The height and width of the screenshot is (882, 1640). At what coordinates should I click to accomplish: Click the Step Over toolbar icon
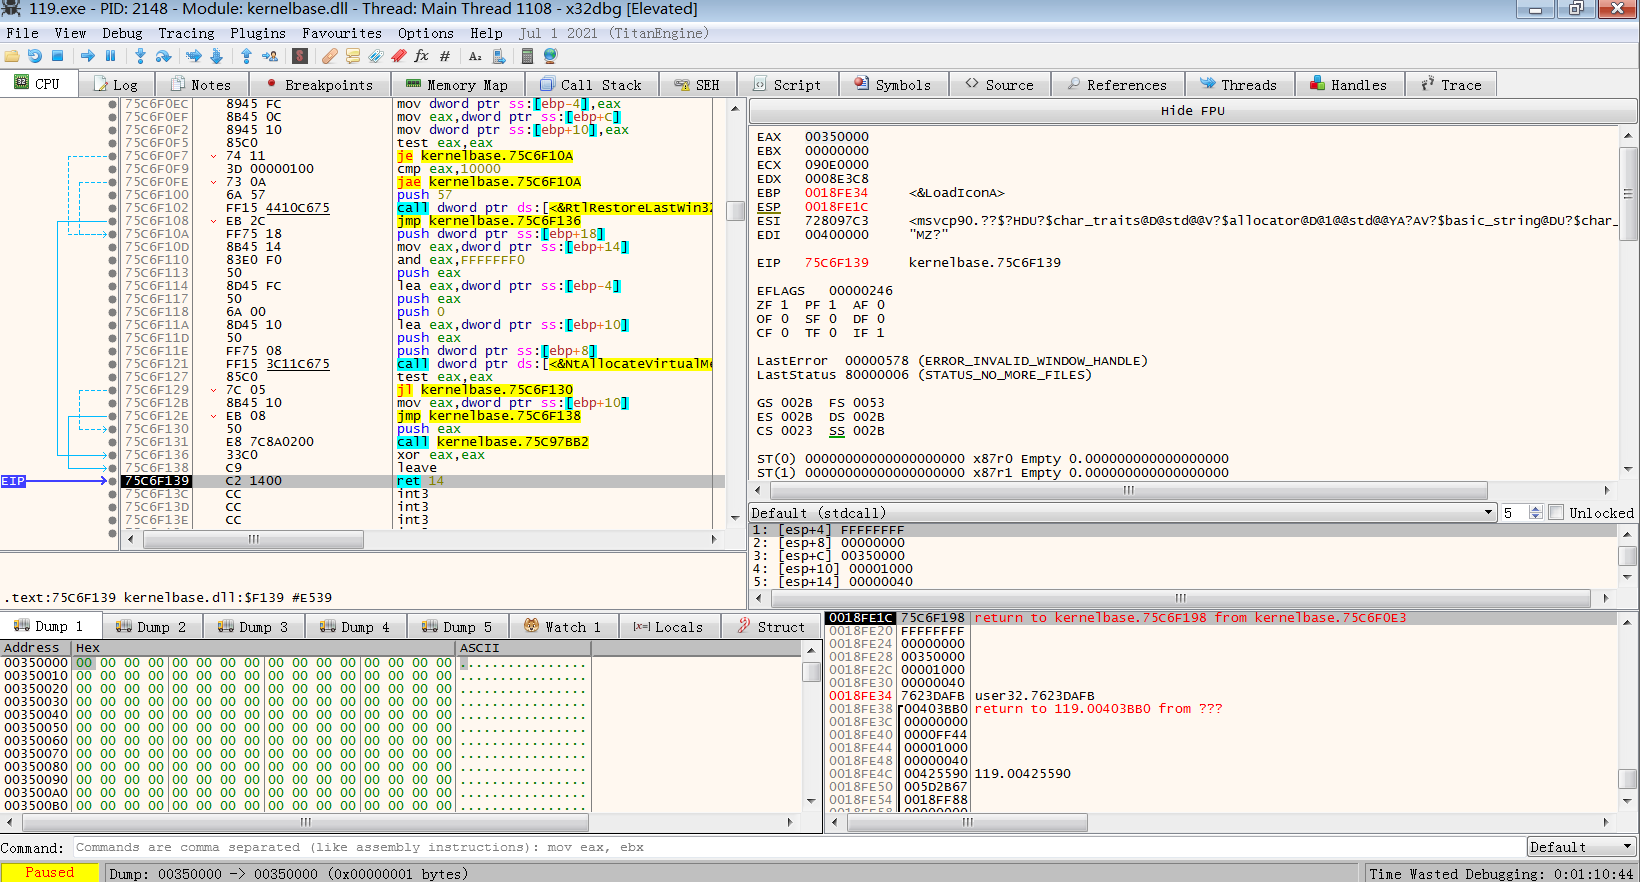pos(164,56)
